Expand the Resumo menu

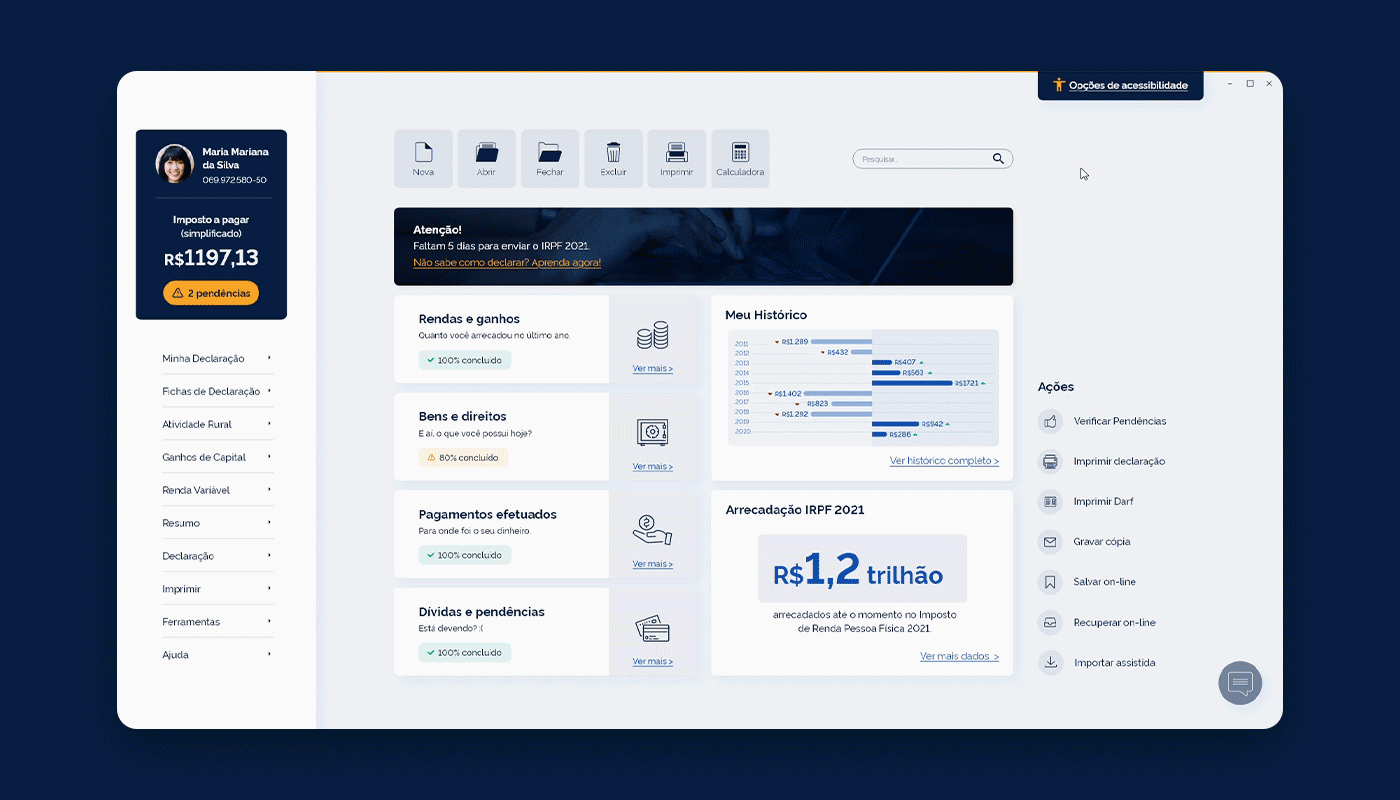(217, 523)
